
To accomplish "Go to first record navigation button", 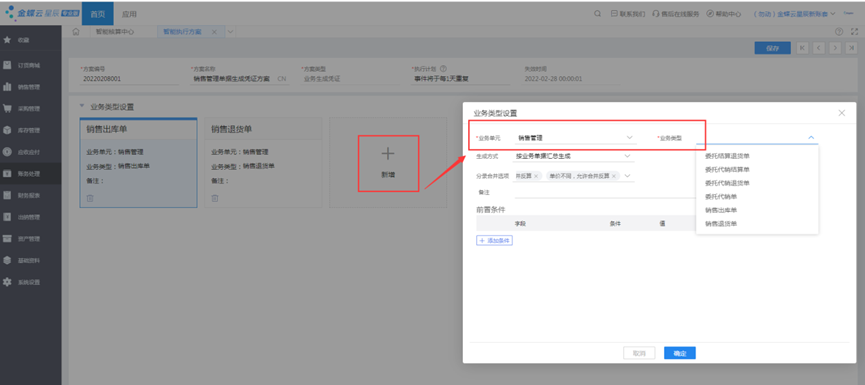I will 802,48.
